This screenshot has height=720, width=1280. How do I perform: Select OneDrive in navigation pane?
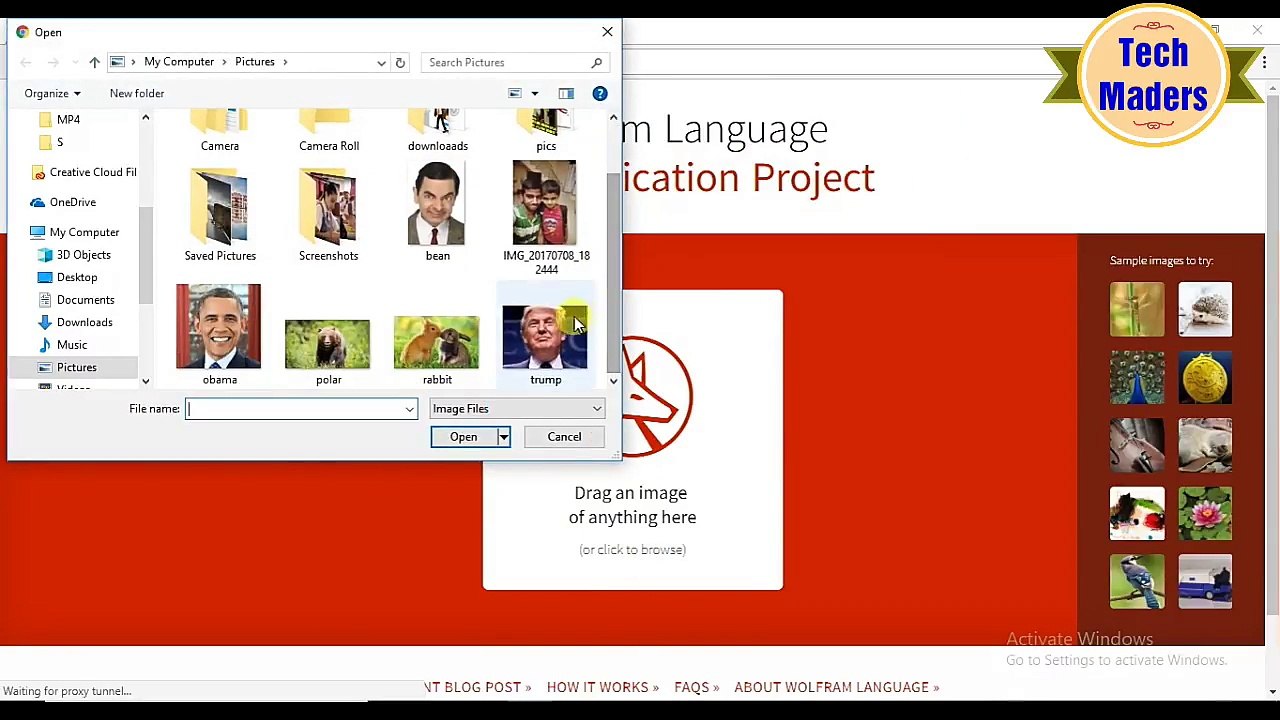tap(63, 202)
